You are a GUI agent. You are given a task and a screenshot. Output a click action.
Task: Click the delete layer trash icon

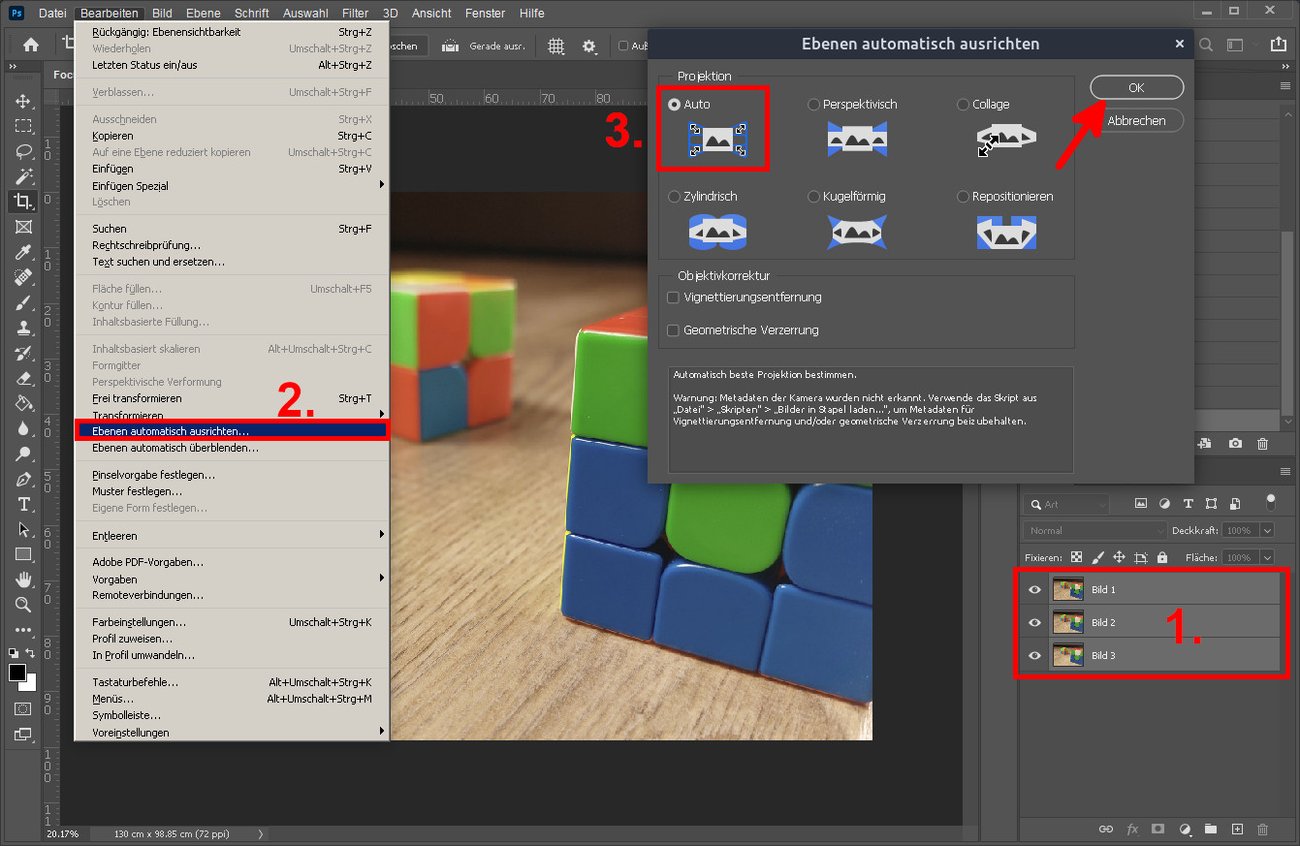pyautogui.click(x=1261, y=829)
